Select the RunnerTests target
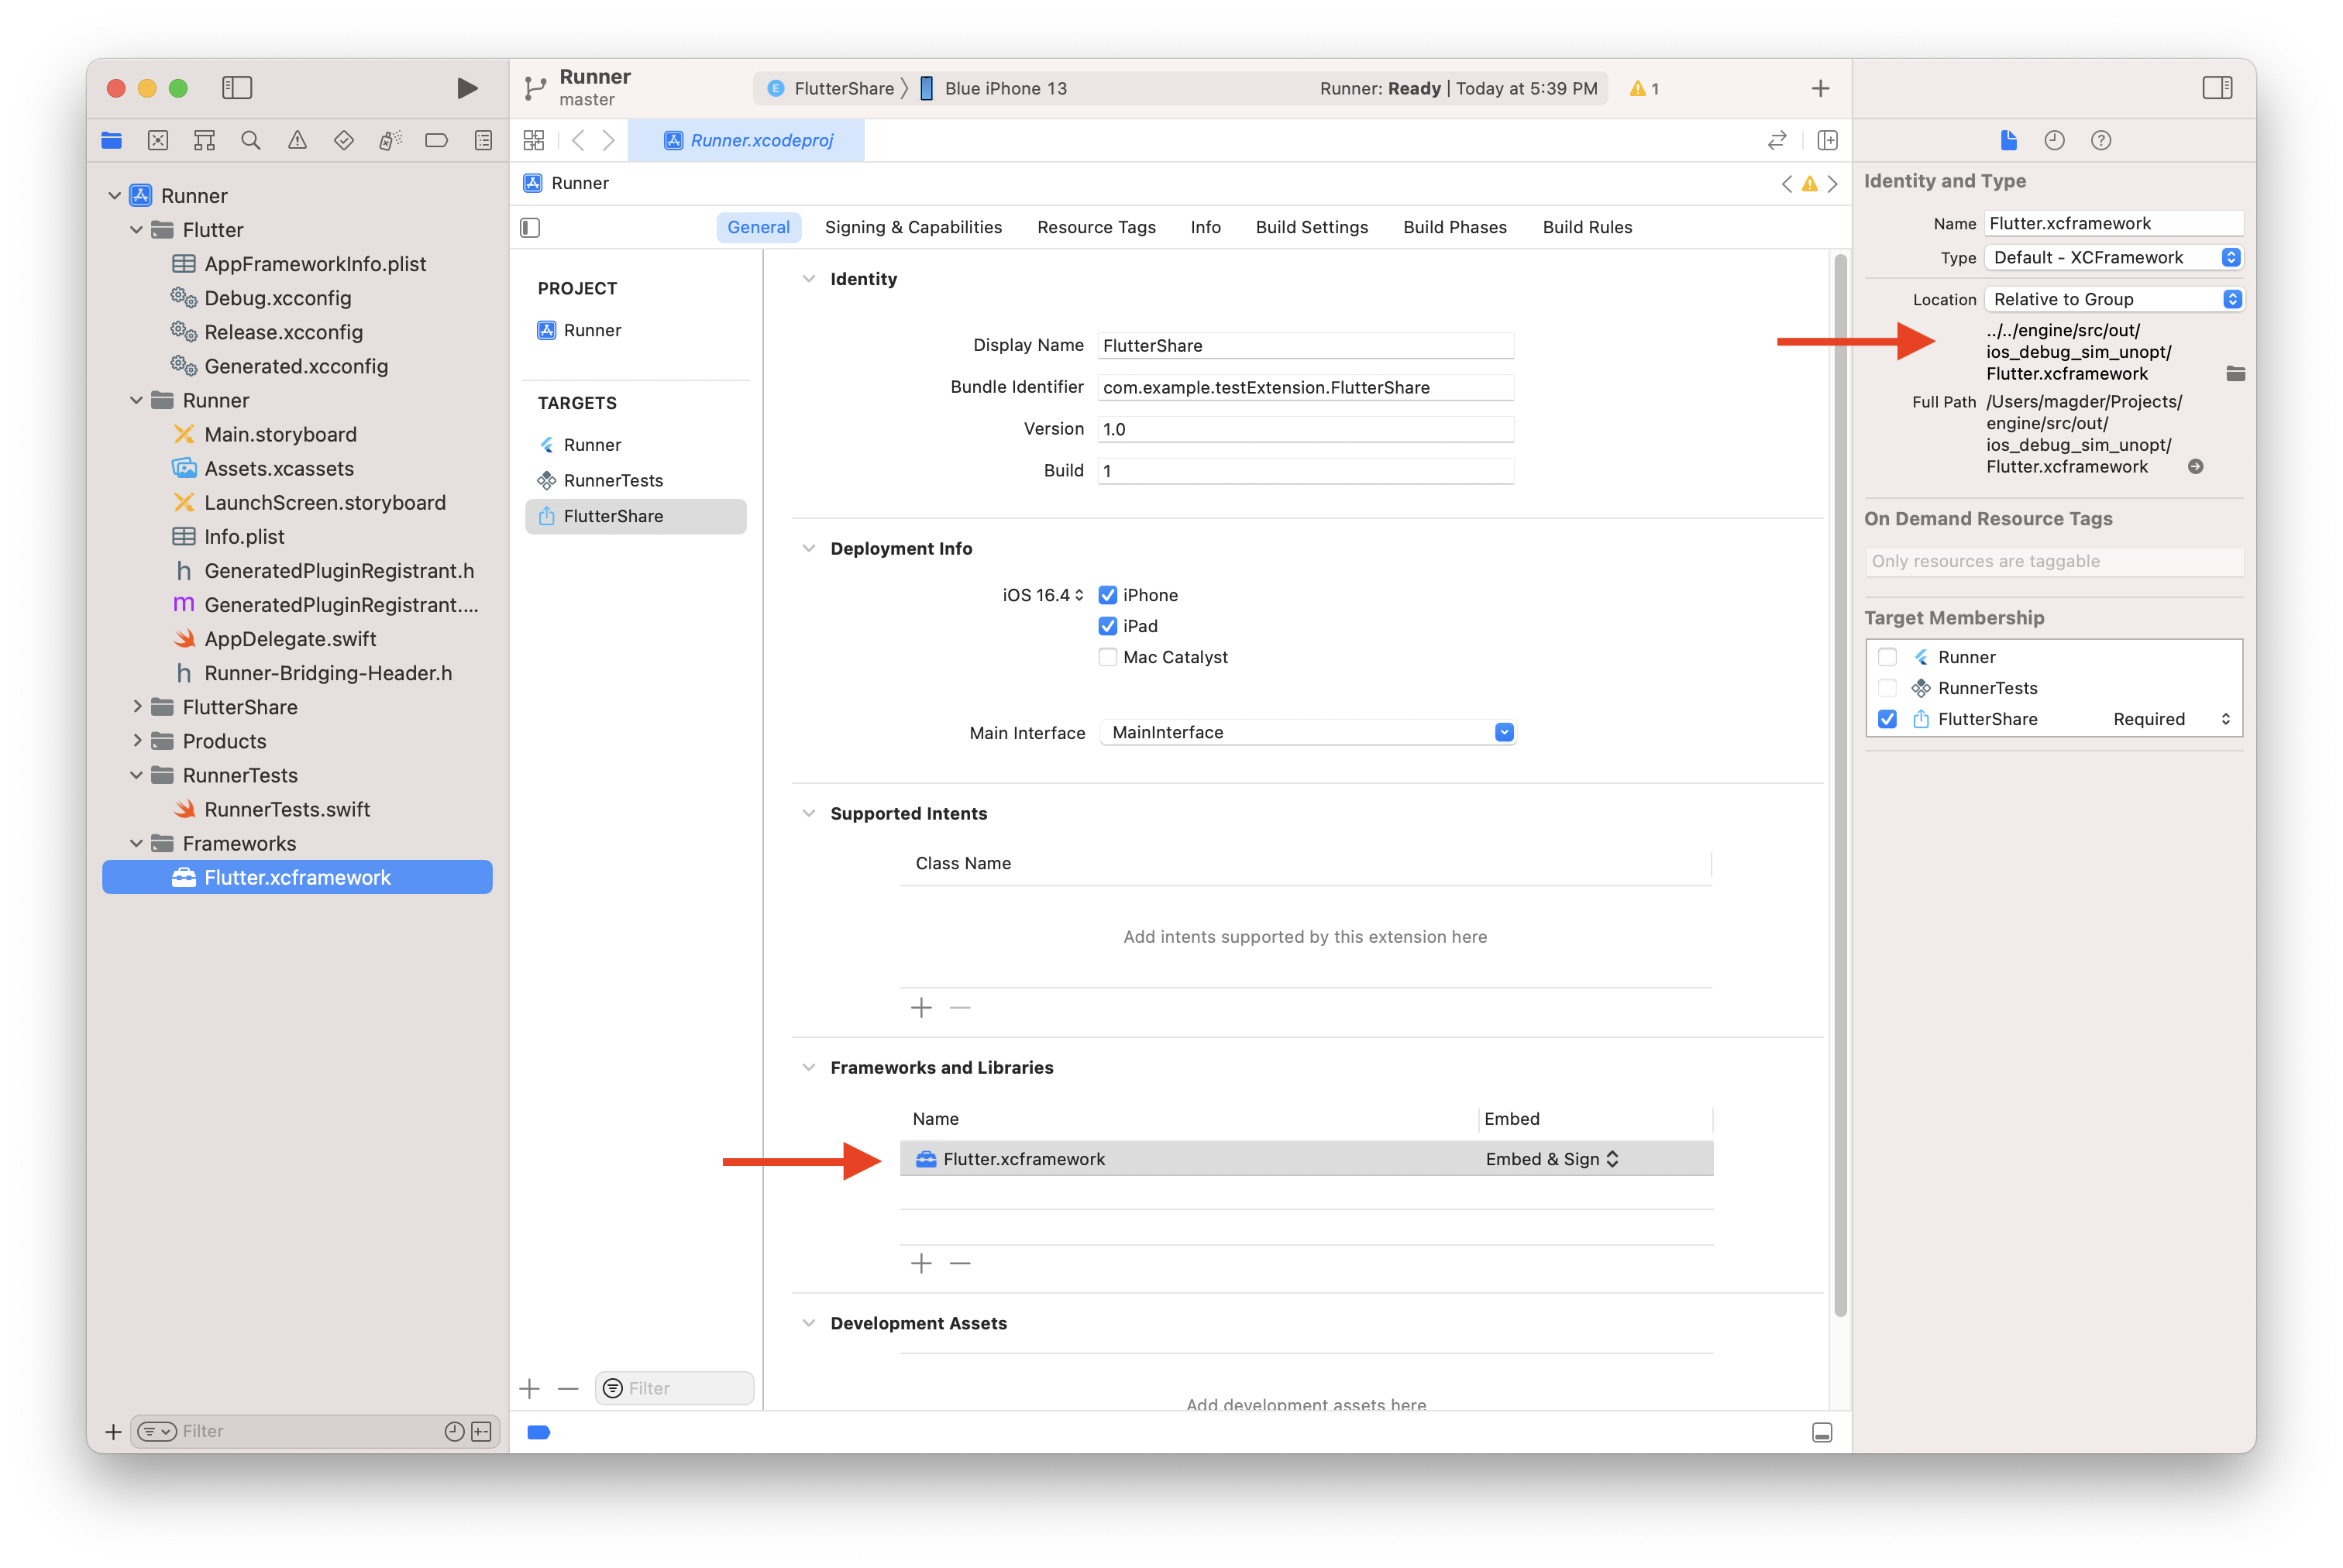2343x1568 pixels. [613, 481]
